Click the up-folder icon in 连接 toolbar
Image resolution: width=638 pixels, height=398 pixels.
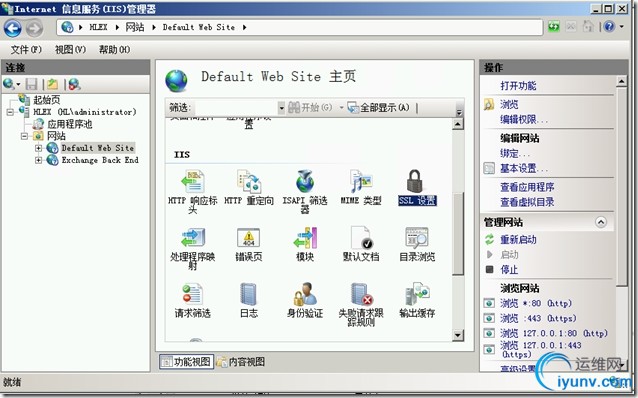(52, 84)
